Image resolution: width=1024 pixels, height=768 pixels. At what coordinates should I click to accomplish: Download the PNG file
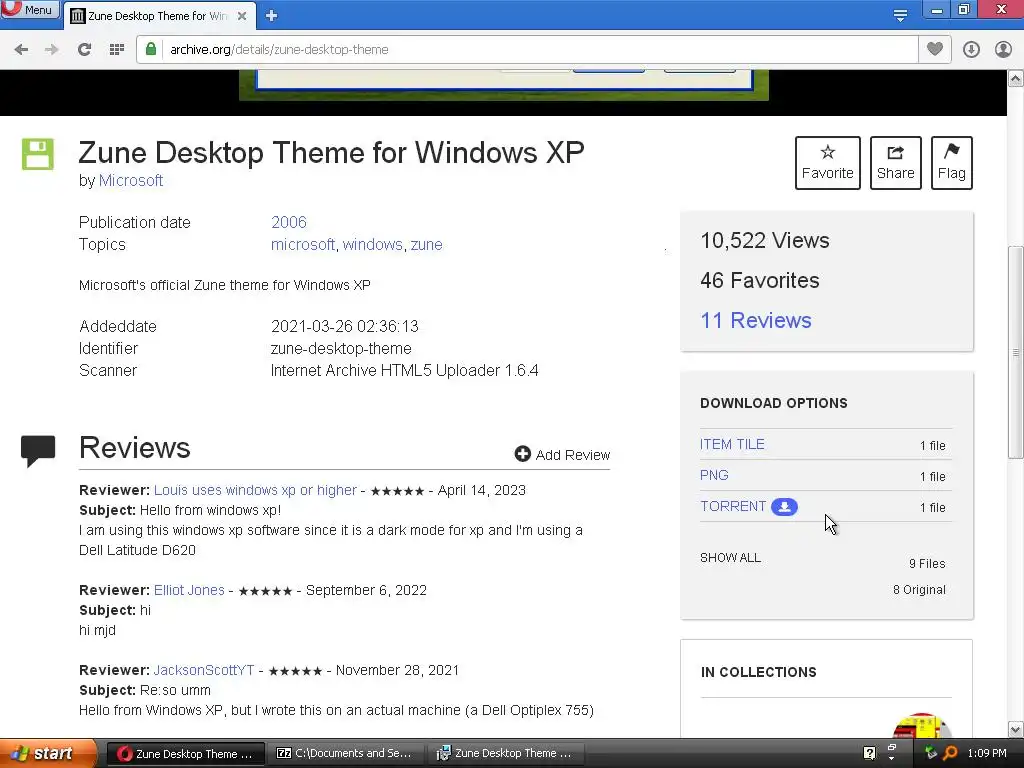point(714,475)
